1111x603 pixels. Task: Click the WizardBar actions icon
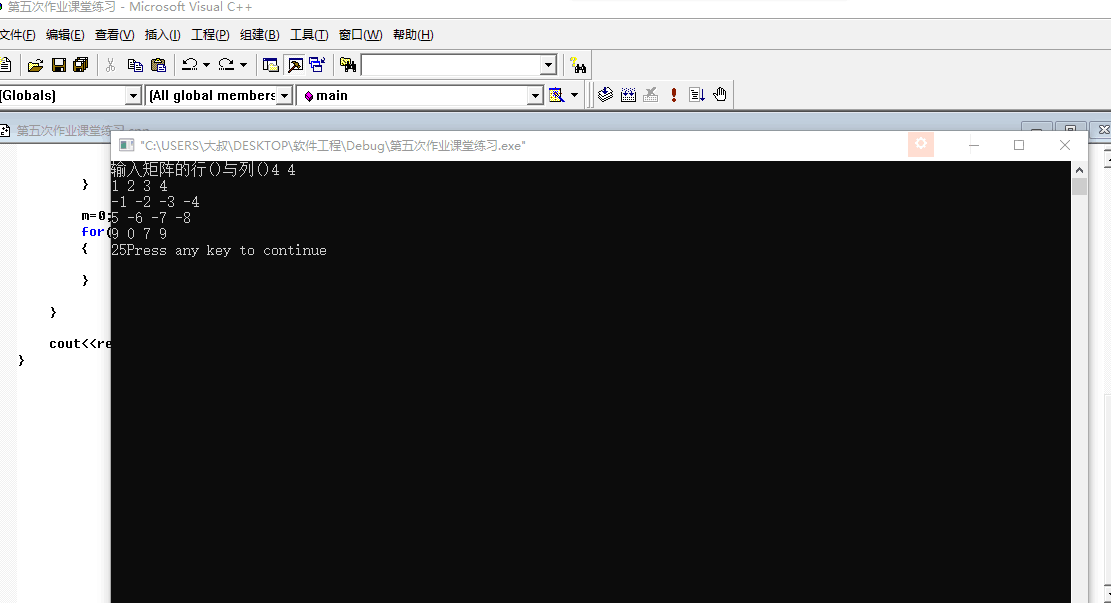(556, 95)
